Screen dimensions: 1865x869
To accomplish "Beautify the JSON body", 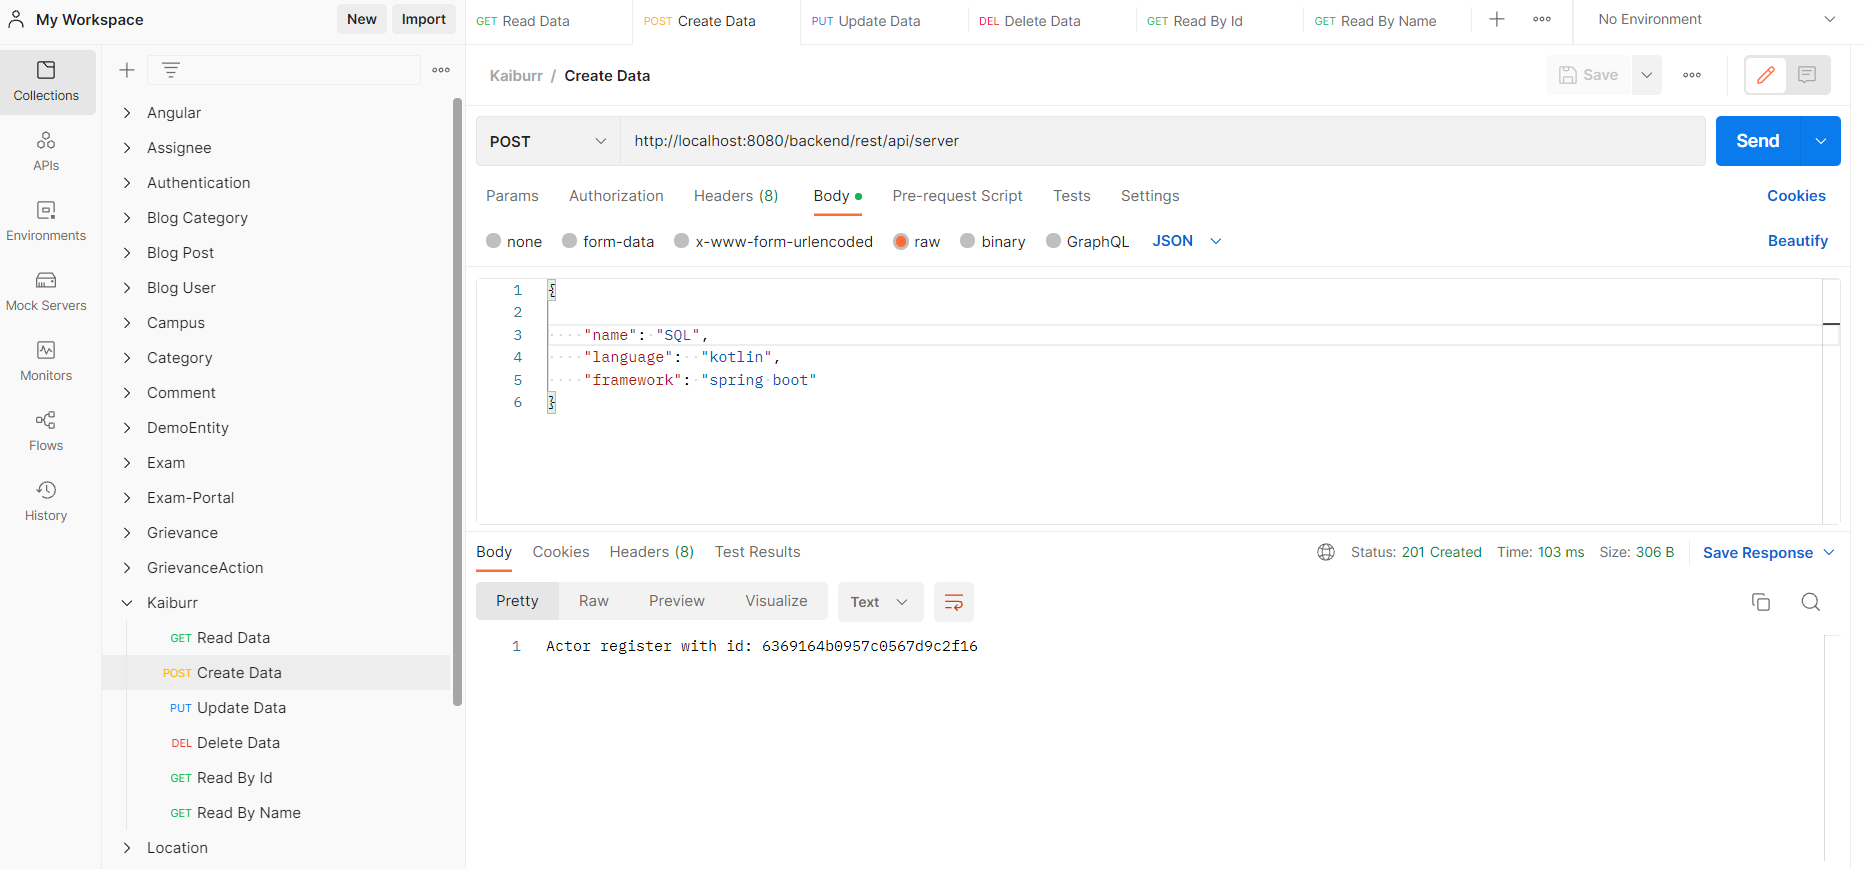I will point(1798,241).
